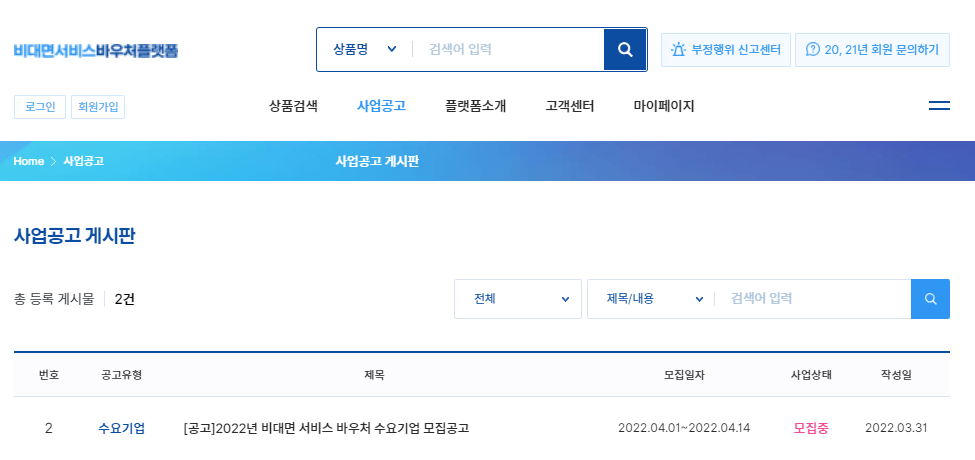Select 플랫폼소개 in navigation
This screenshot has height=460, width=975.
click(x=476, y=106)
